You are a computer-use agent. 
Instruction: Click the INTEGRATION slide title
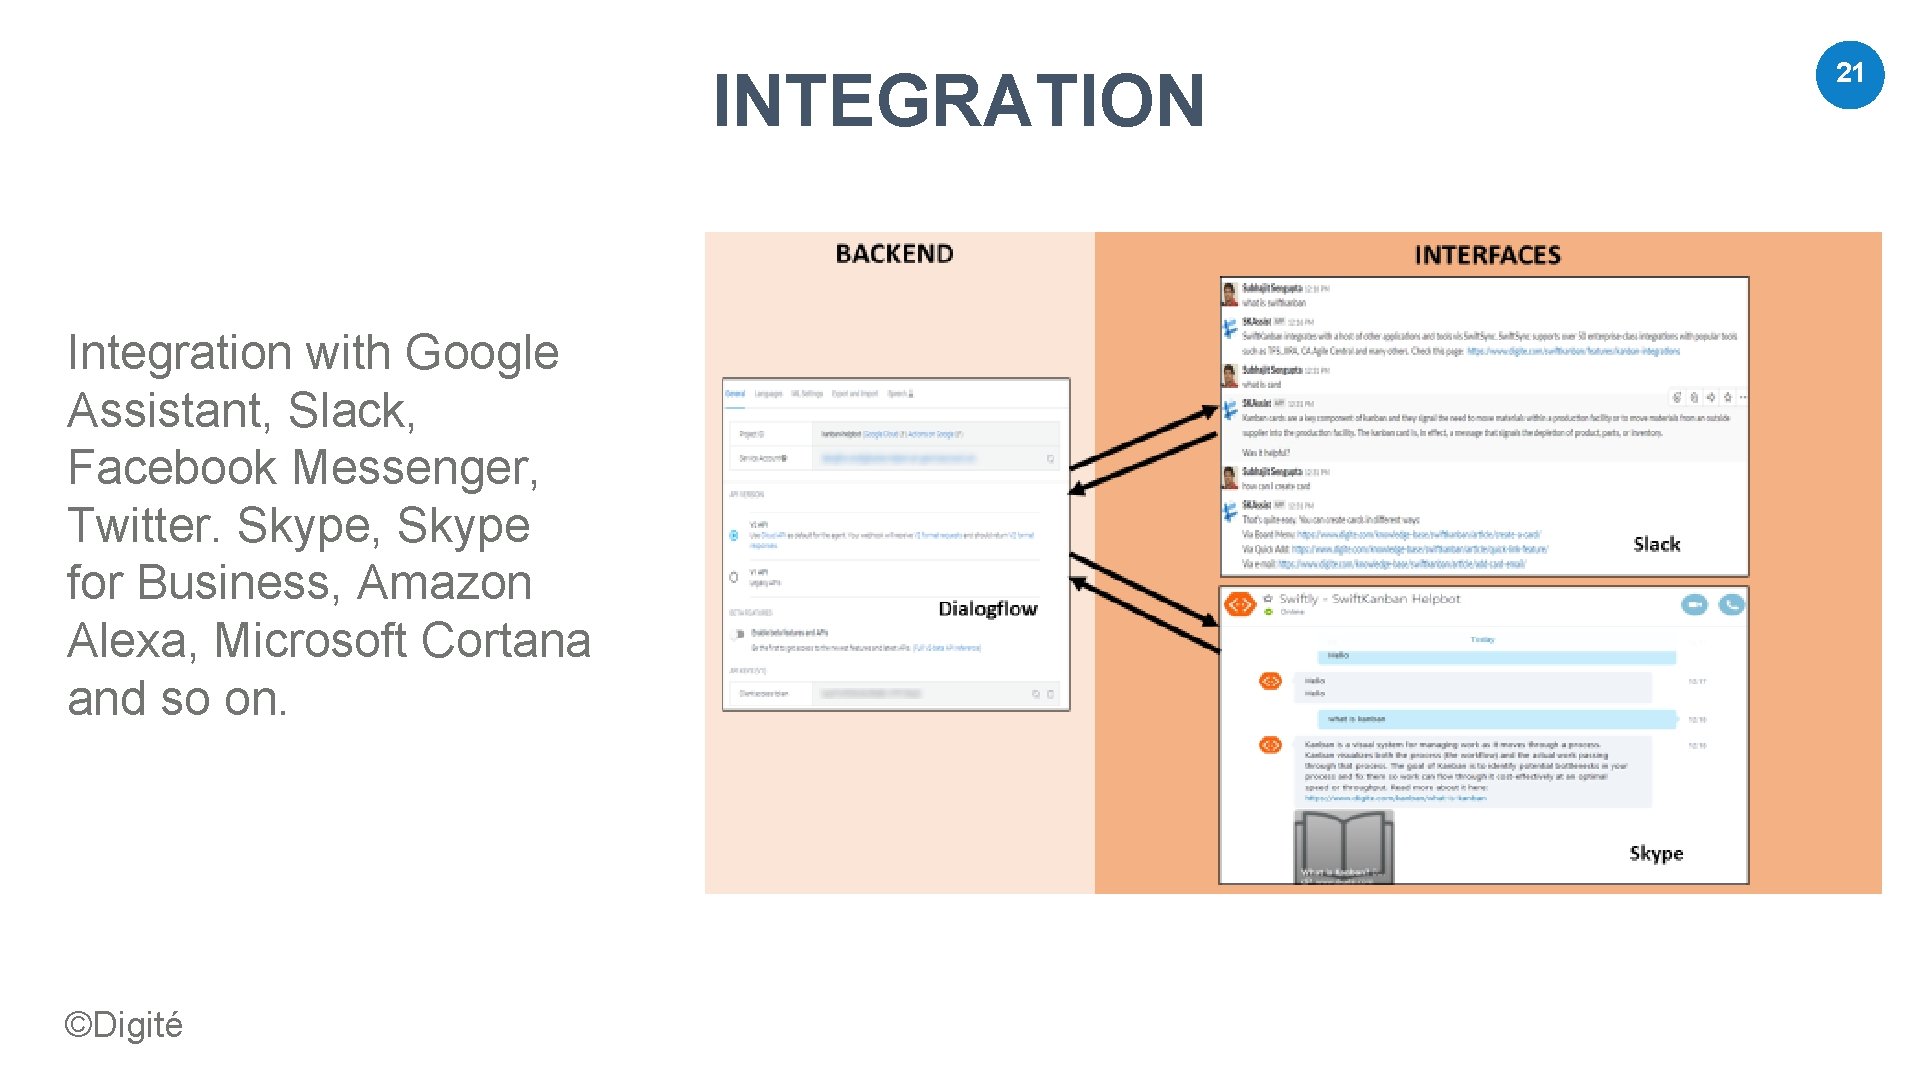pos(959,101)
